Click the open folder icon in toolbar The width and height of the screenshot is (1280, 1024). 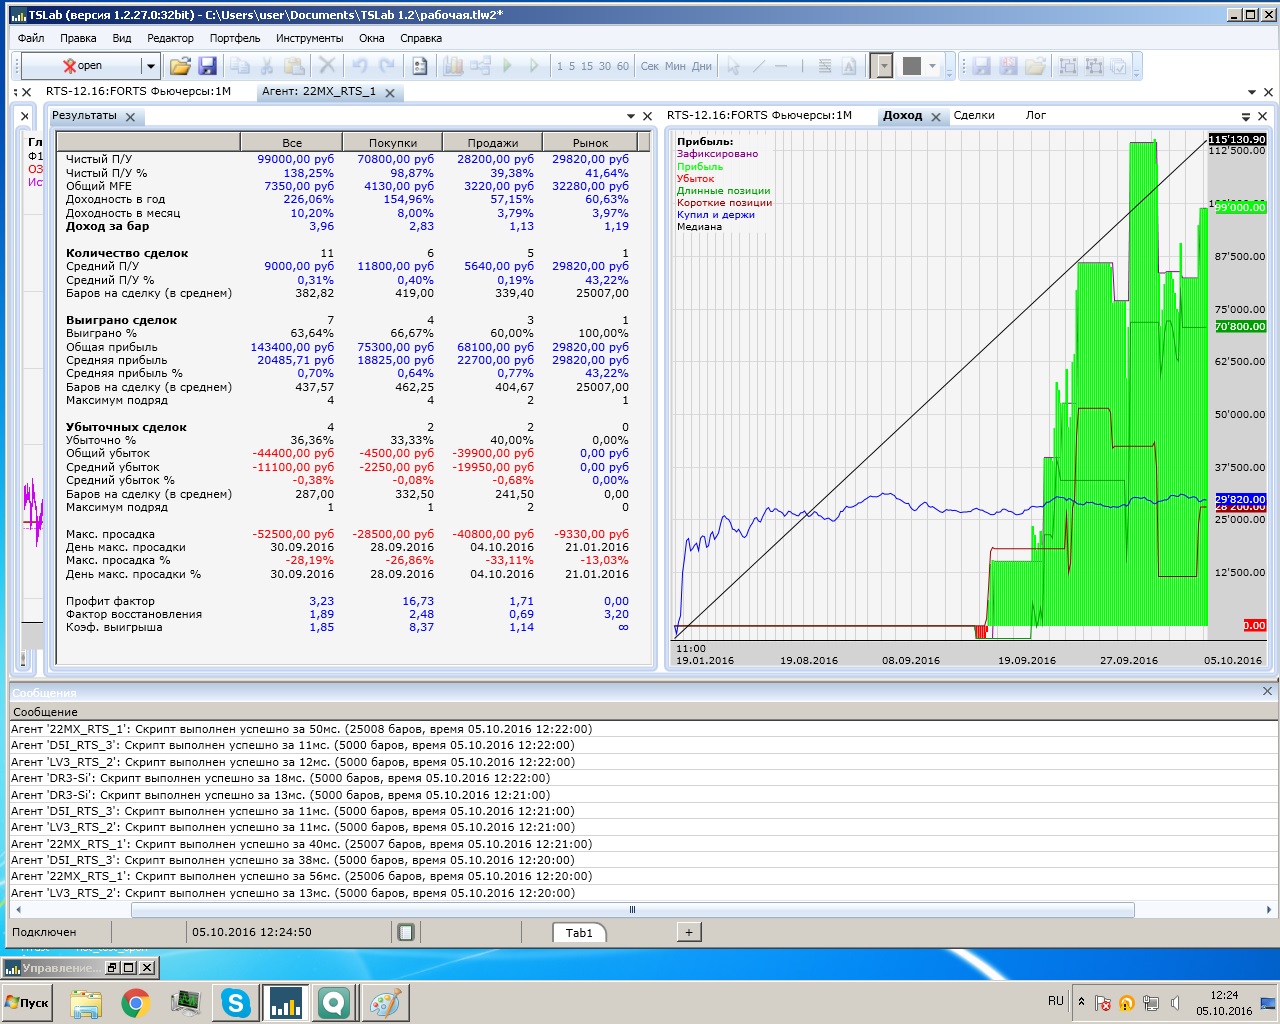[x=180, y=66]
